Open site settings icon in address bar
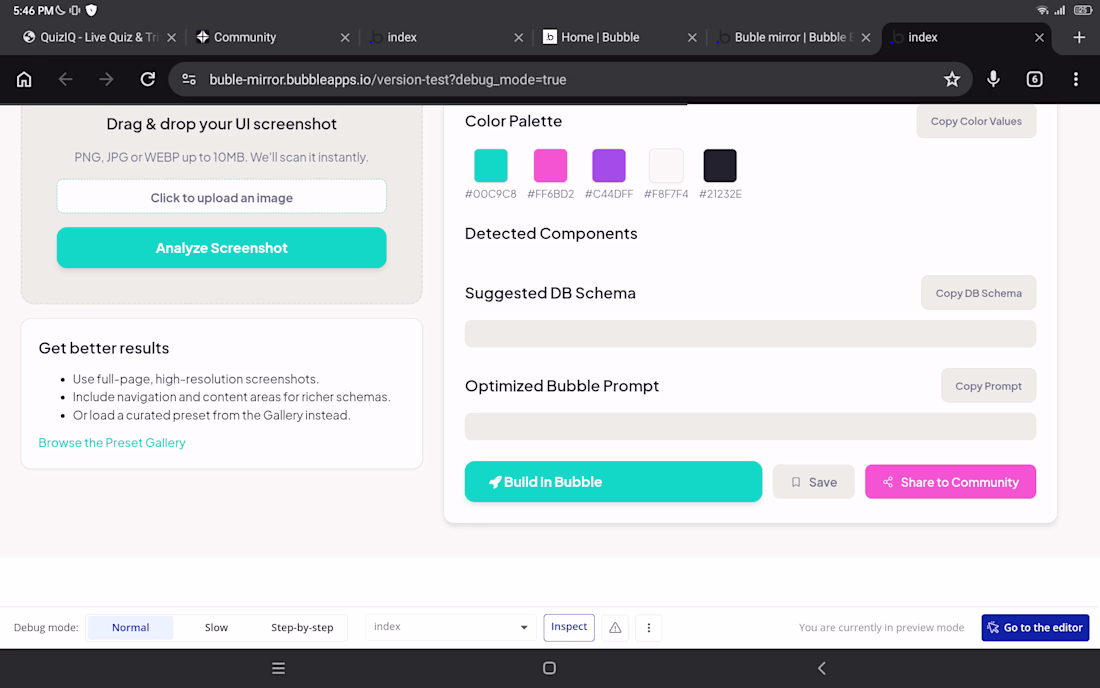The image size is (1100, 688). (x=189, y=79)
